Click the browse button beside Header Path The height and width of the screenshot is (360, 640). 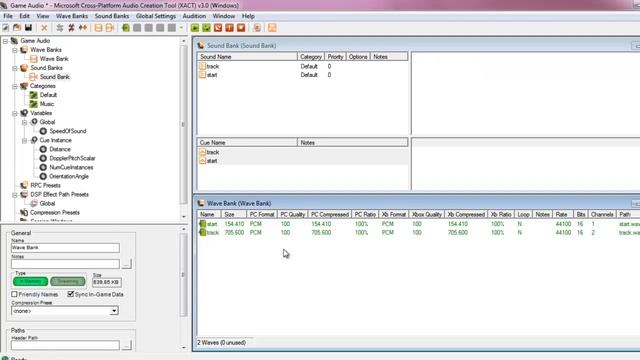127,345
